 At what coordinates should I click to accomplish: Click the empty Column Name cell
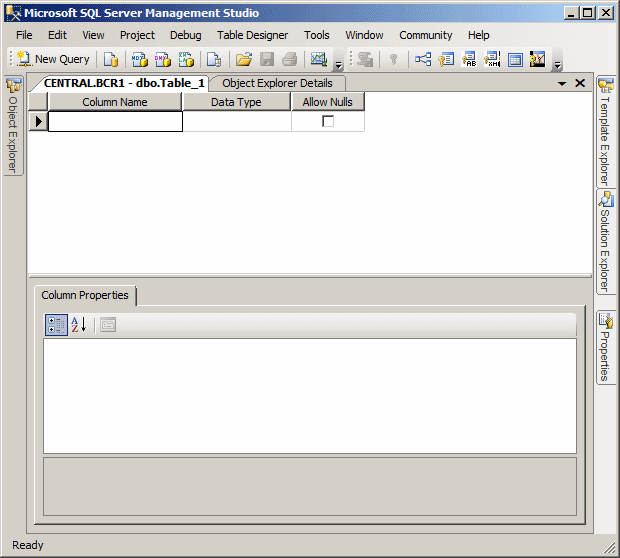pos(115,121)
